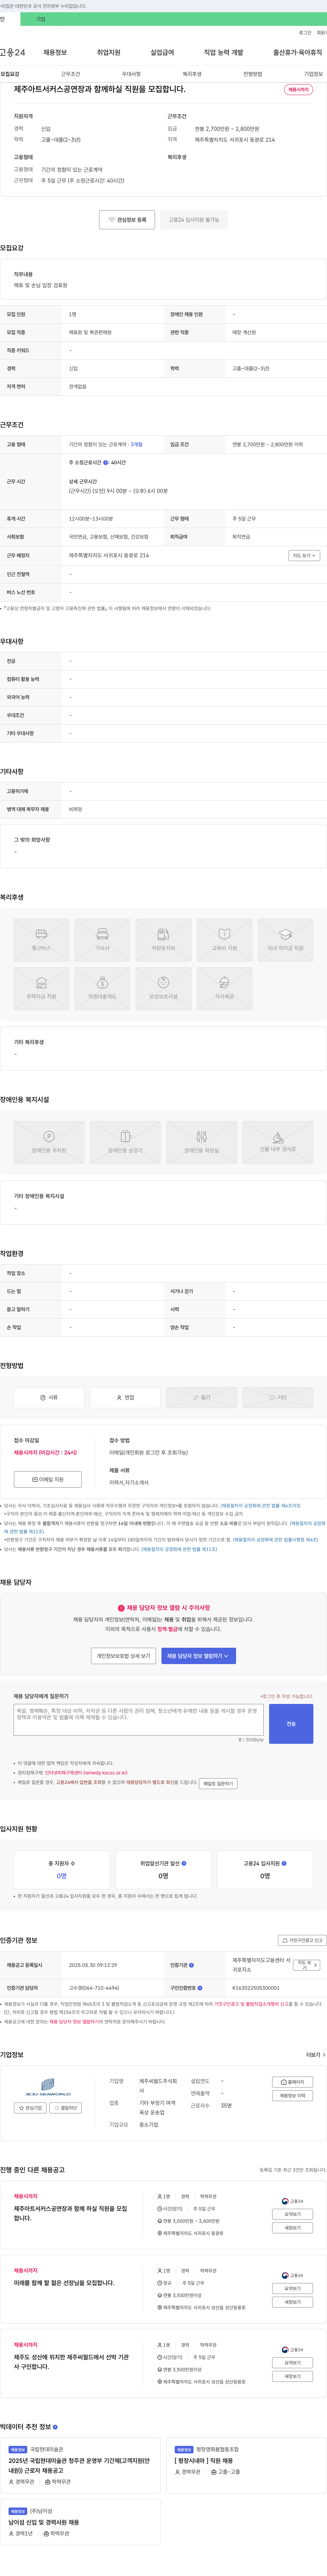Click the 차량유지비 welfare icon

pyautogui.click(x=163, y=940)
